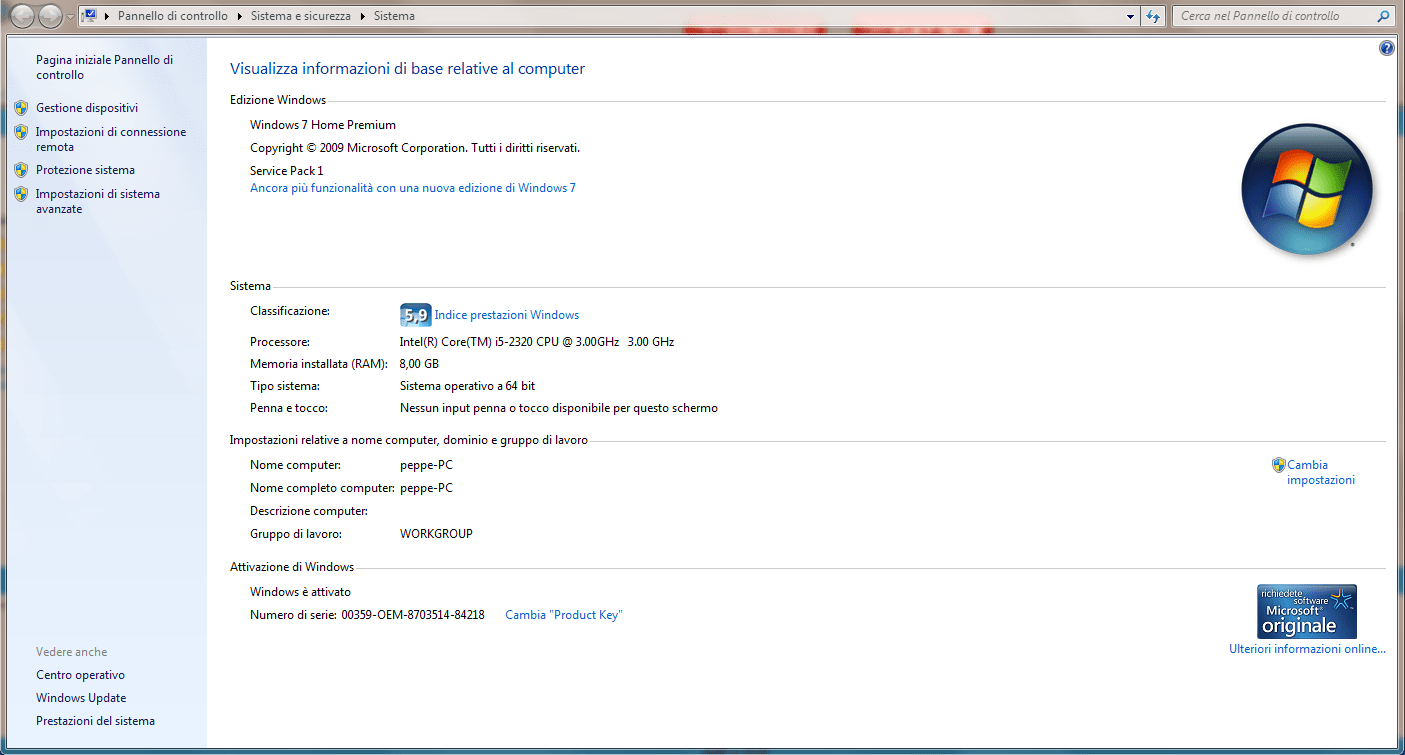Image resolution: width=1405 pixels, height=755 pixels.
Task: Click the Microsoft originale software badge
Action: (1307, 611)
